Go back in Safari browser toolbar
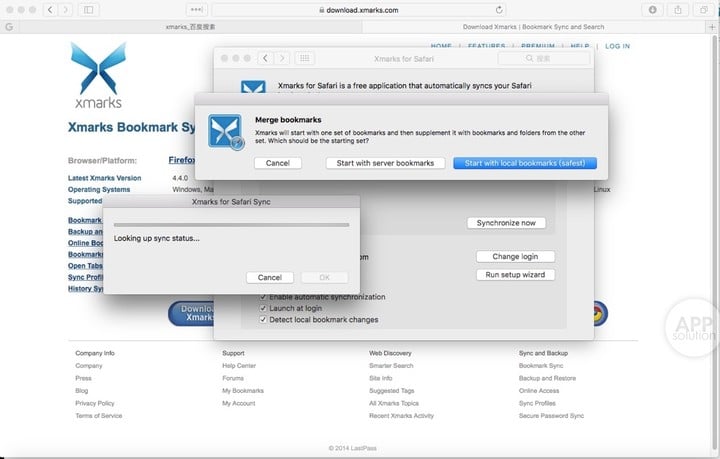The width and height of the screenshot is (720, 459). (x=50, y=10)
